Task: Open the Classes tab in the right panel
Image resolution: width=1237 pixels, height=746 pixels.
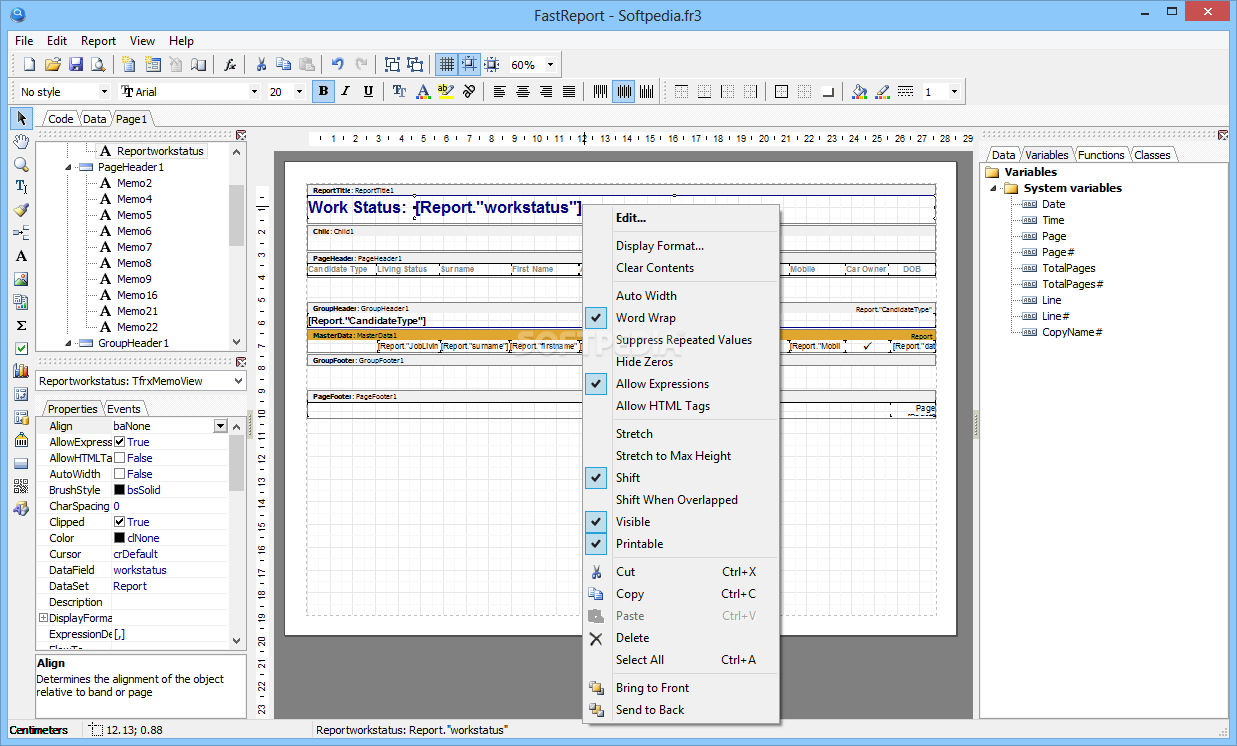Action: (x=1152, y=155)
